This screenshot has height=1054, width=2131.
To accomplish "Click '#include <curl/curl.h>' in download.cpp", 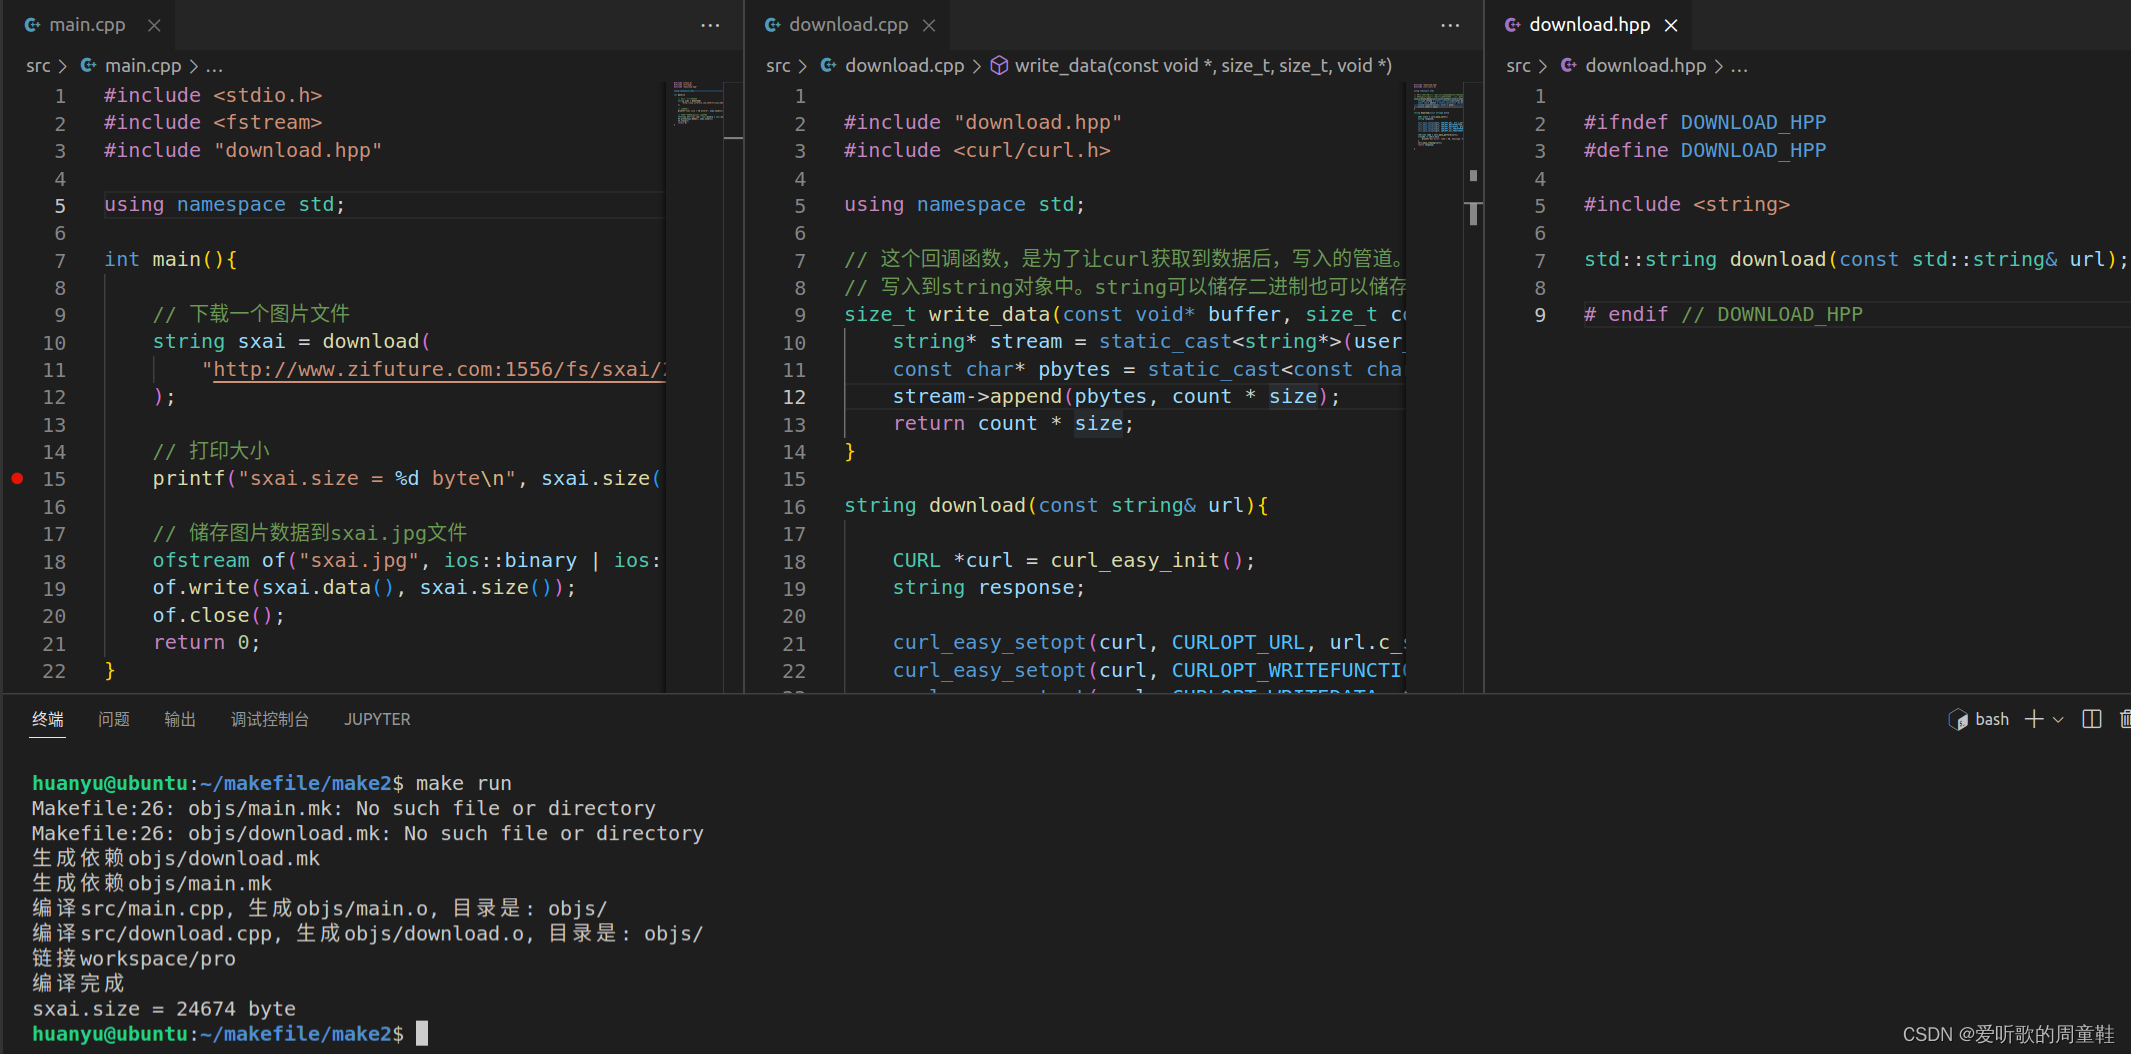I will (x=977, y=150).
